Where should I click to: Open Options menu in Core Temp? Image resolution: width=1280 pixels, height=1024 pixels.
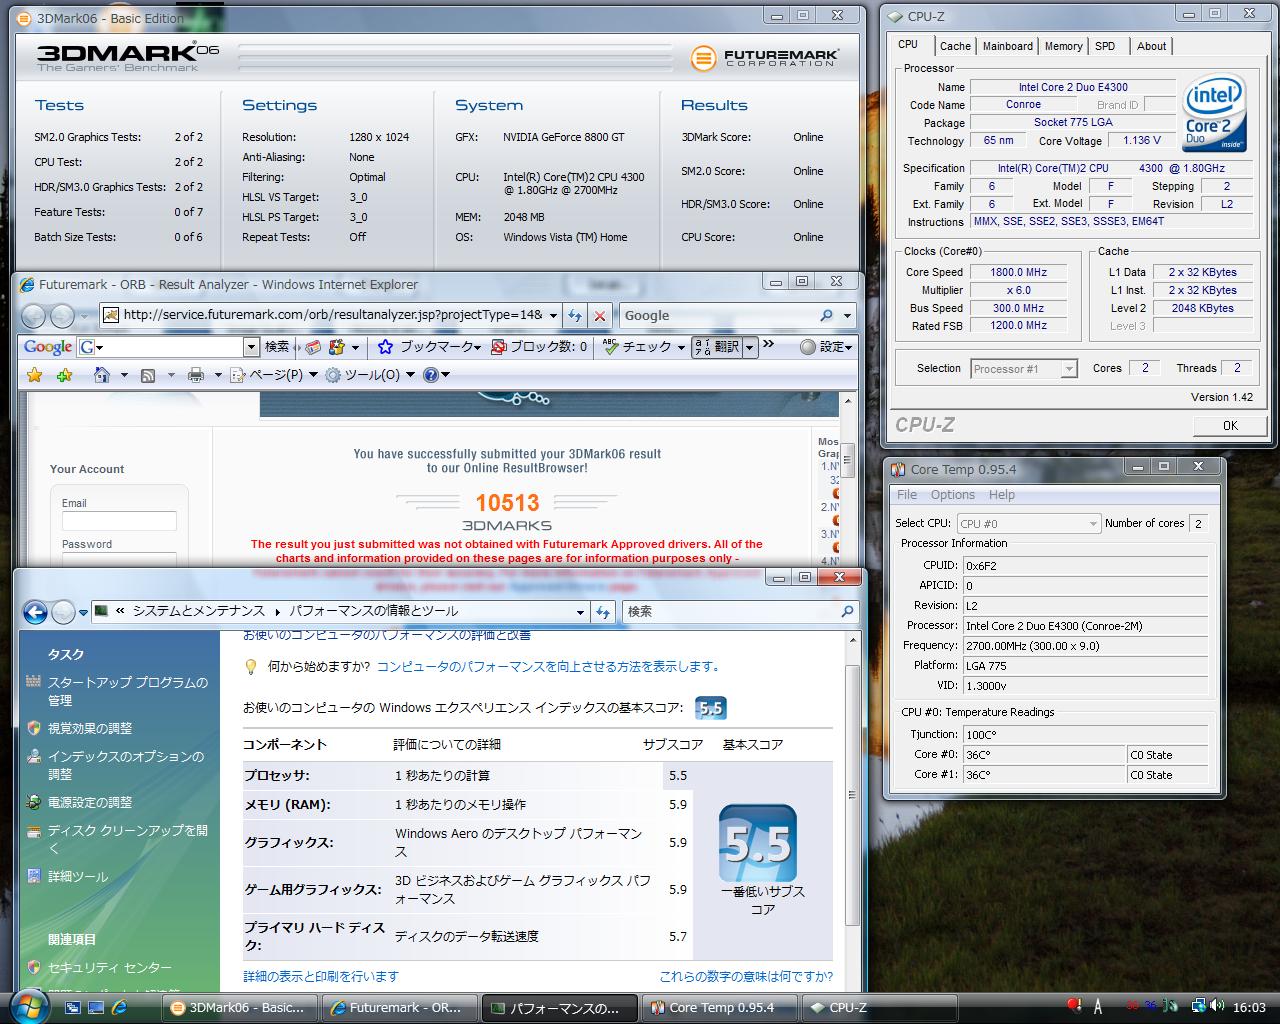(x=952, y=495)
